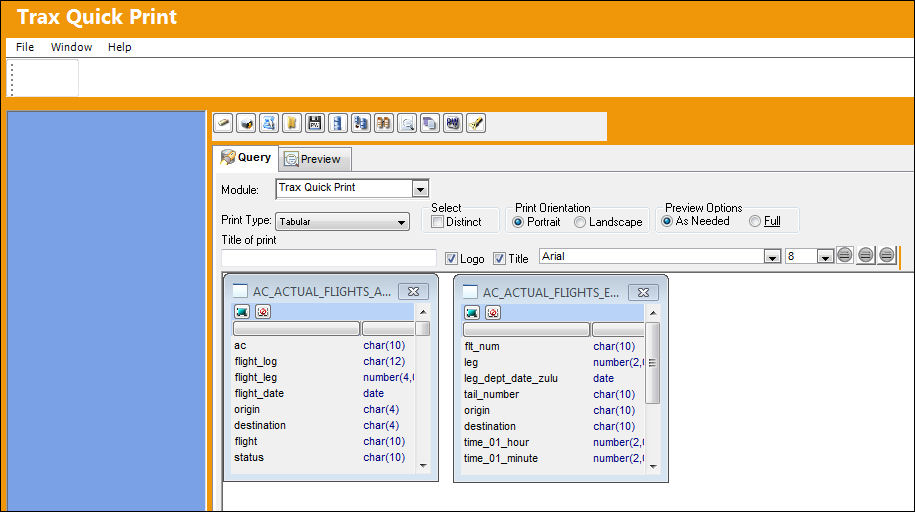Click the flight_date field in first table
The height and width of the screenshot is (512, 915).
[259, 393]
